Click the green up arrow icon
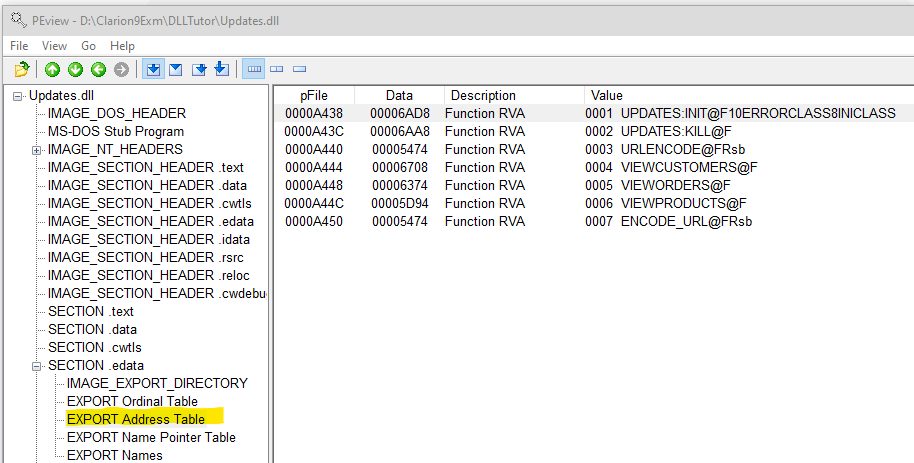 (x=52, y=69)
